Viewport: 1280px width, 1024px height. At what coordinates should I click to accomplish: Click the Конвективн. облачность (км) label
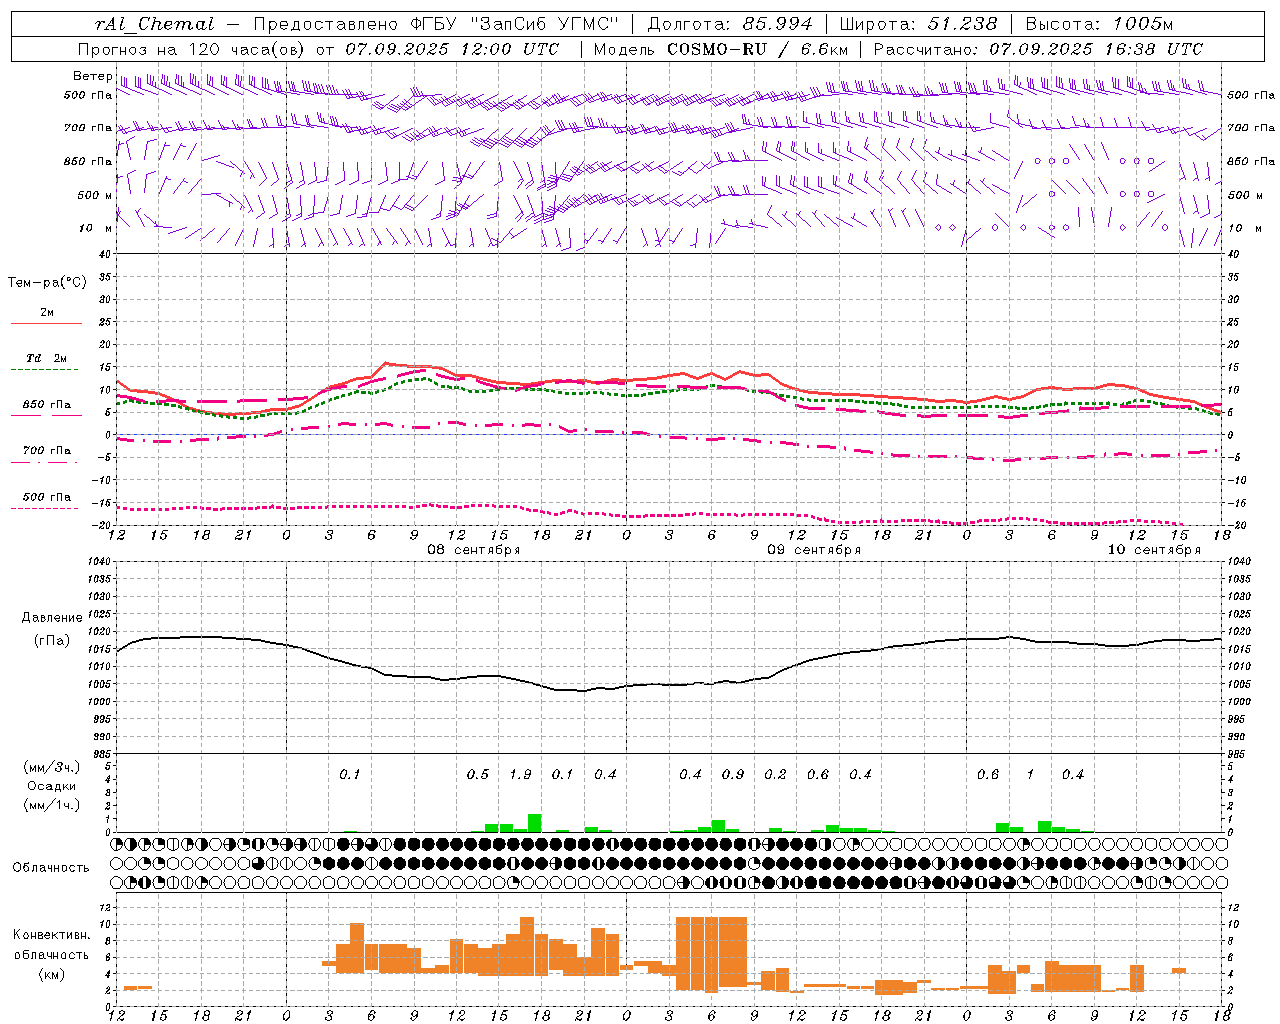coord(51,954)
